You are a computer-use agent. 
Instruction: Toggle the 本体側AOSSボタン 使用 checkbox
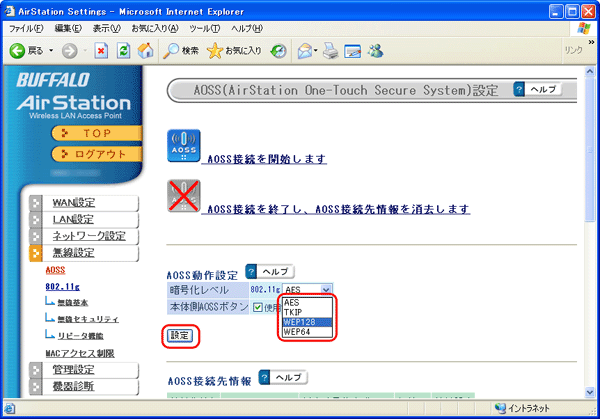pyautogui.click(x=258, y=307)
